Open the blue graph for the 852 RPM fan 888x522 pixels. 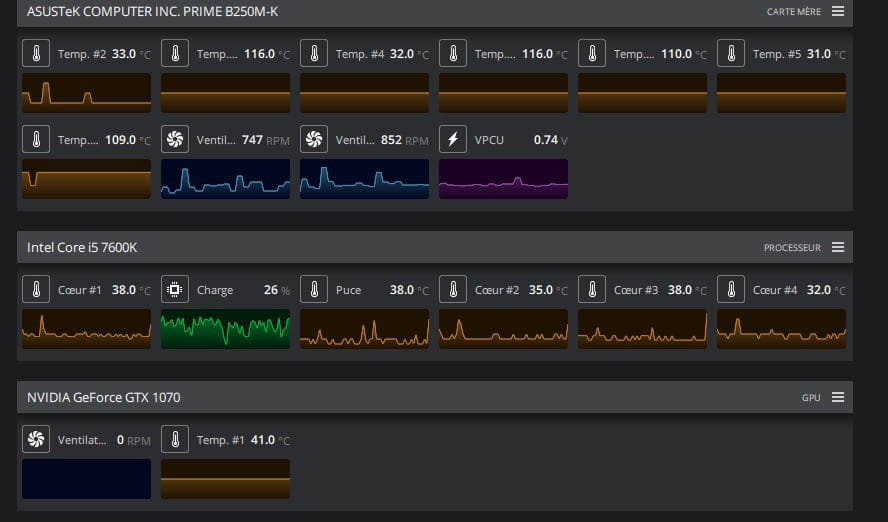pyautogui.click(x=365, y=179)
